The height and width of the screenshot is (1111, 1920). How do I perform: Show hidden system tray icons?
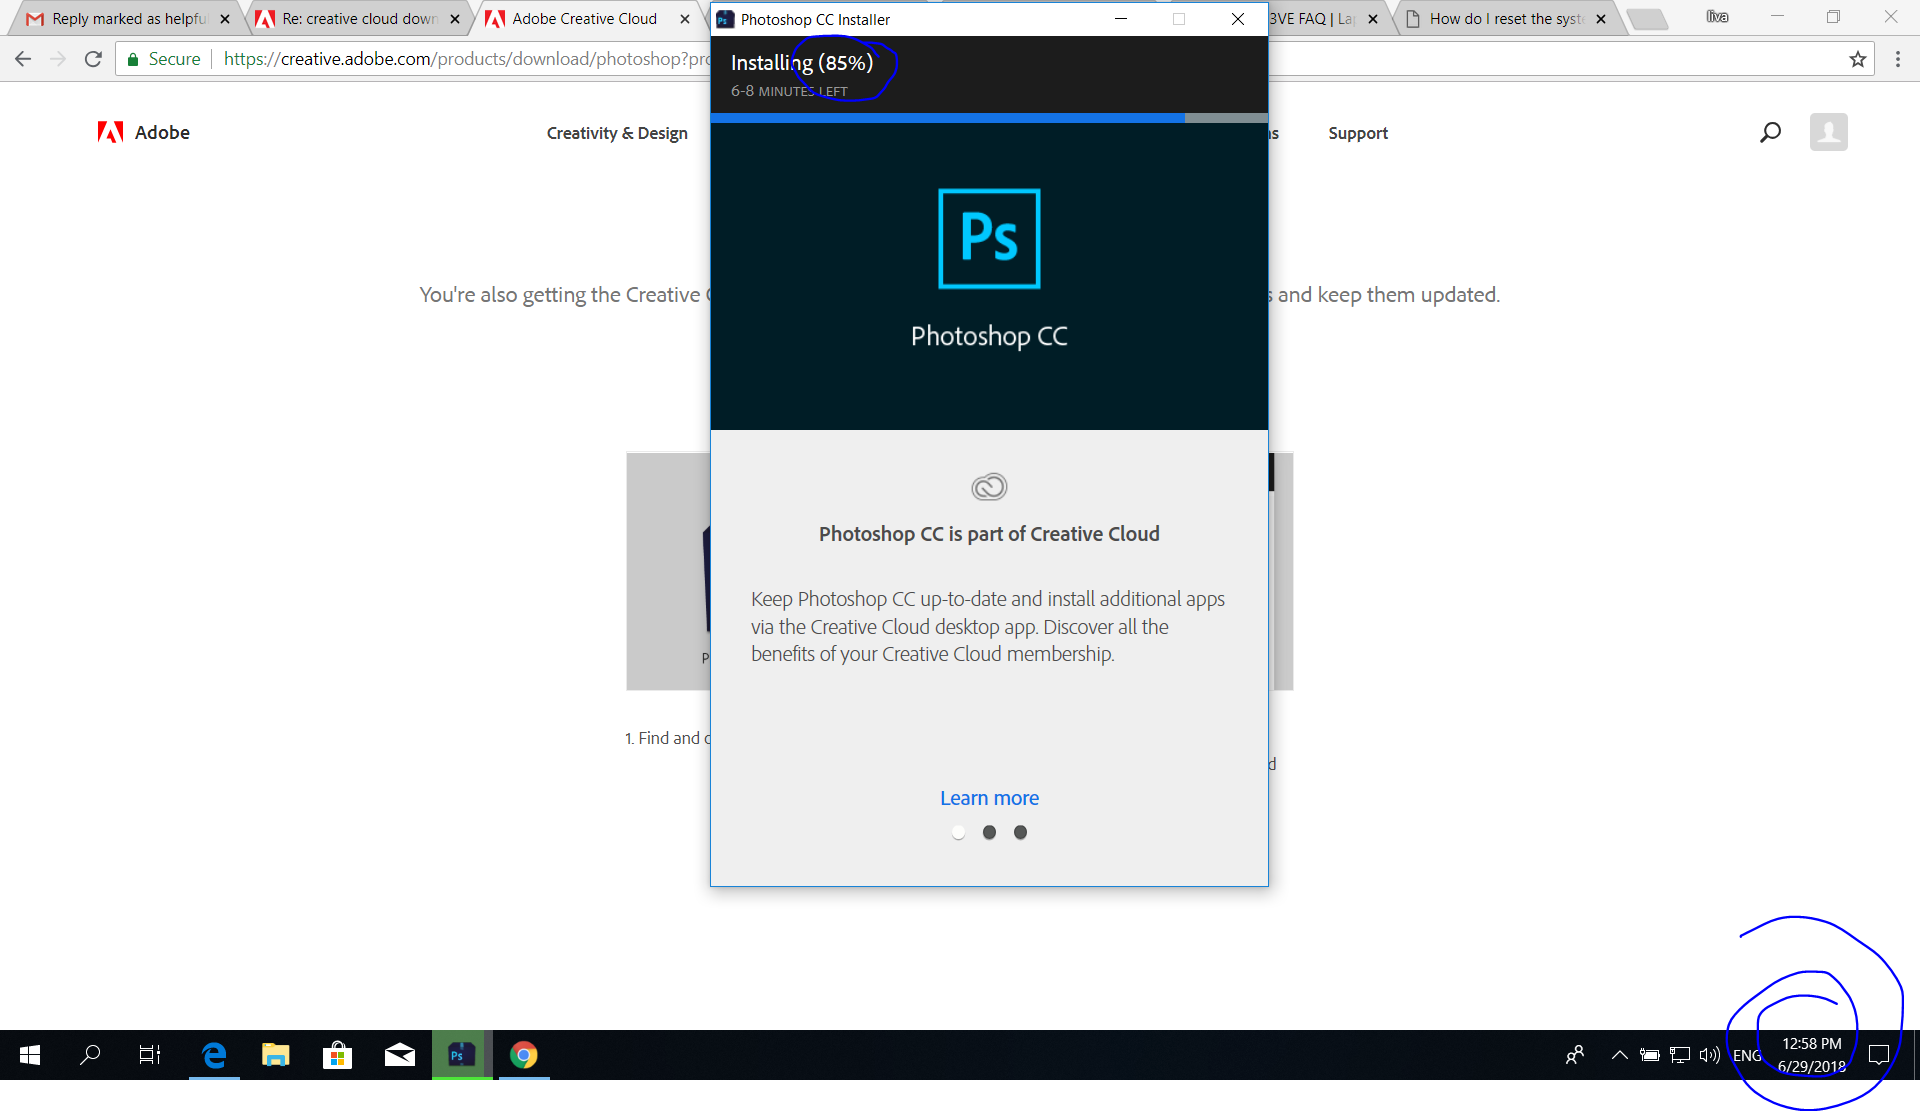pos(1619,1055)
